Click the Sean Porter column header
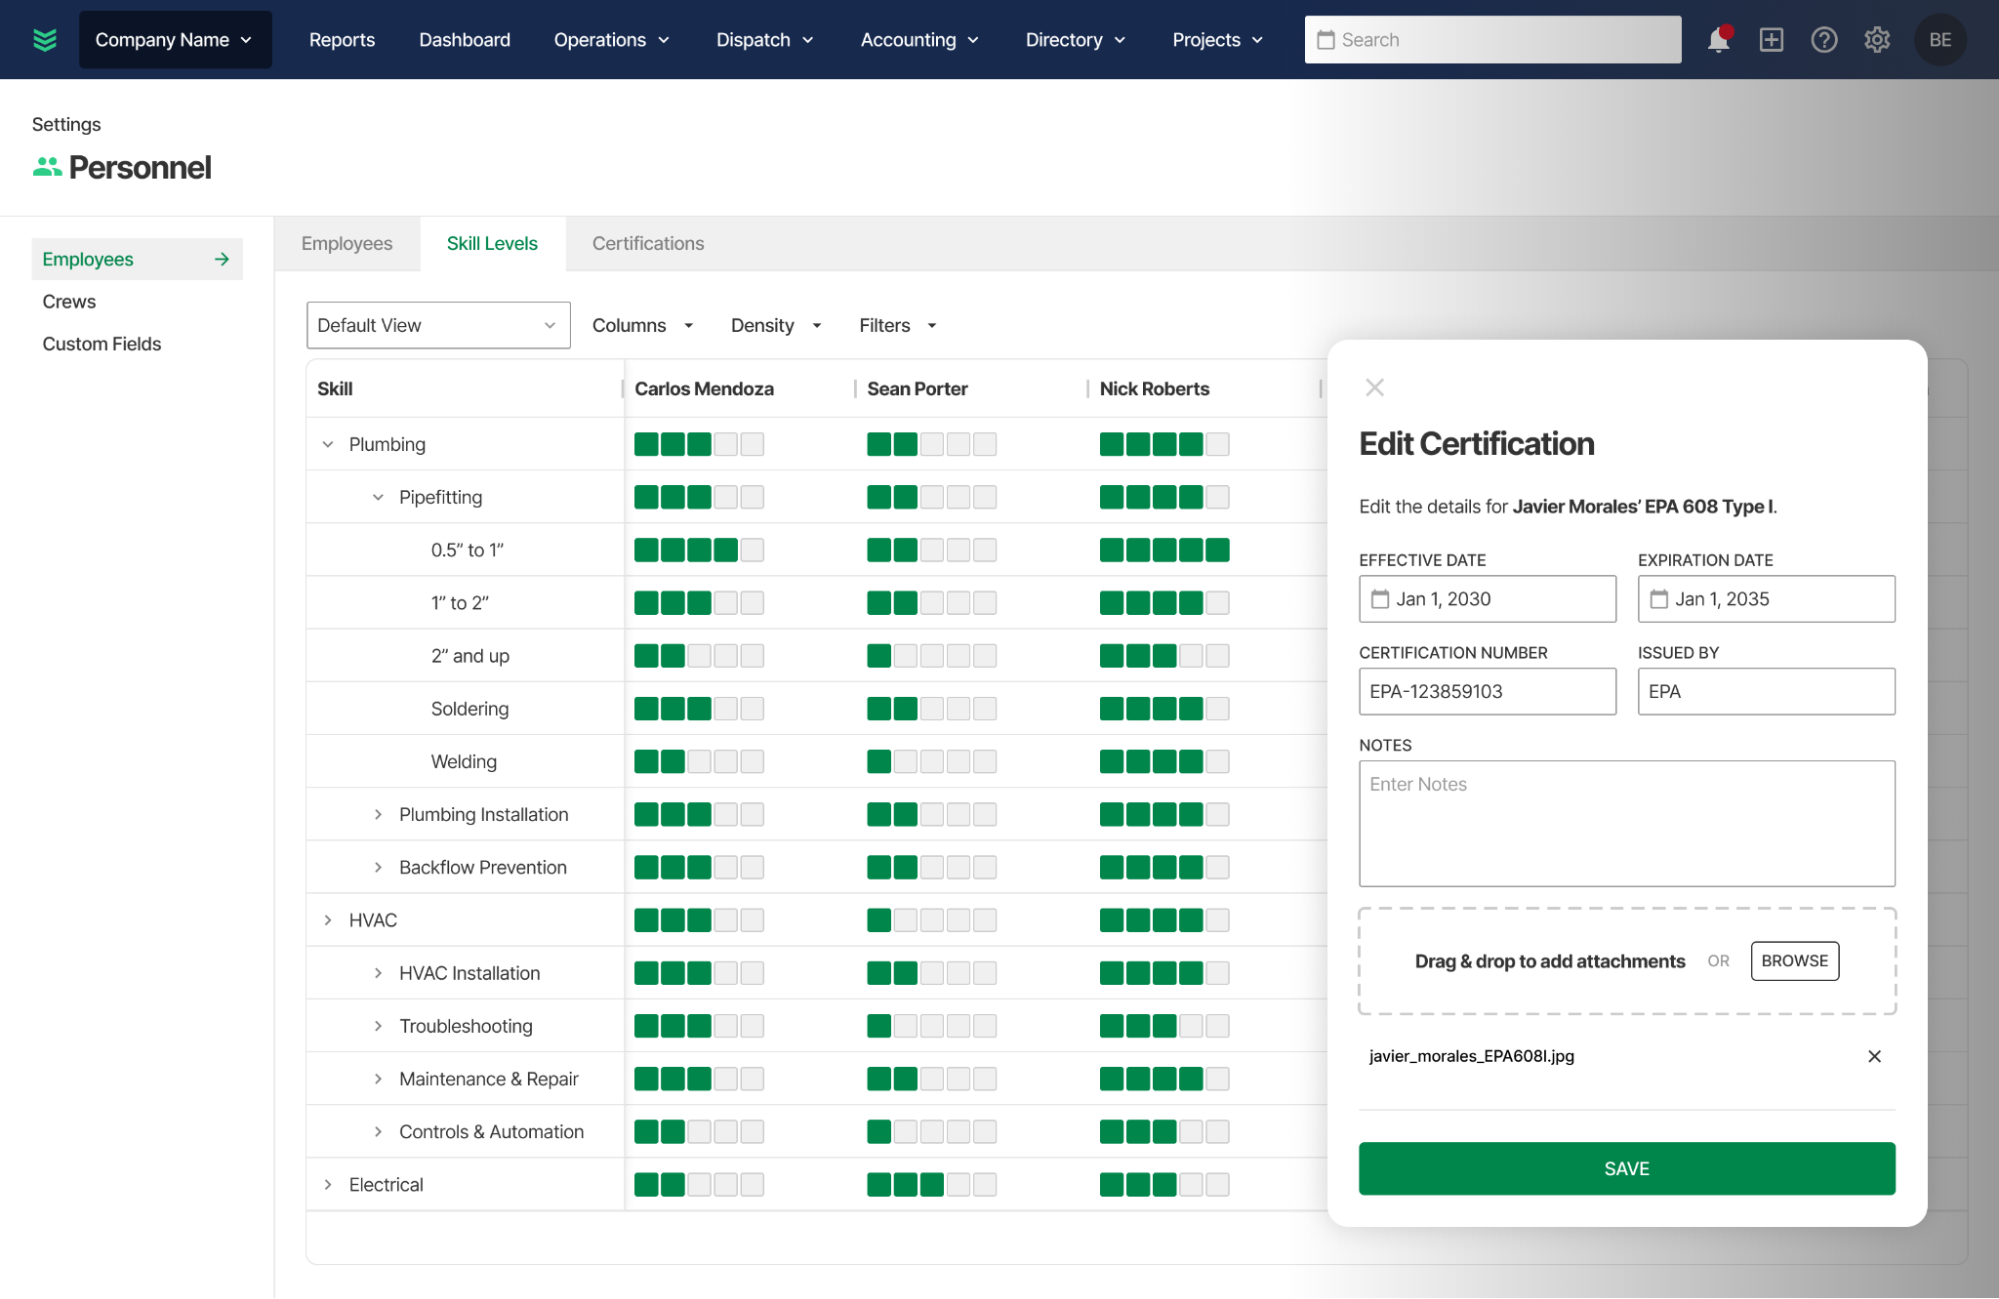 [917, 389]
